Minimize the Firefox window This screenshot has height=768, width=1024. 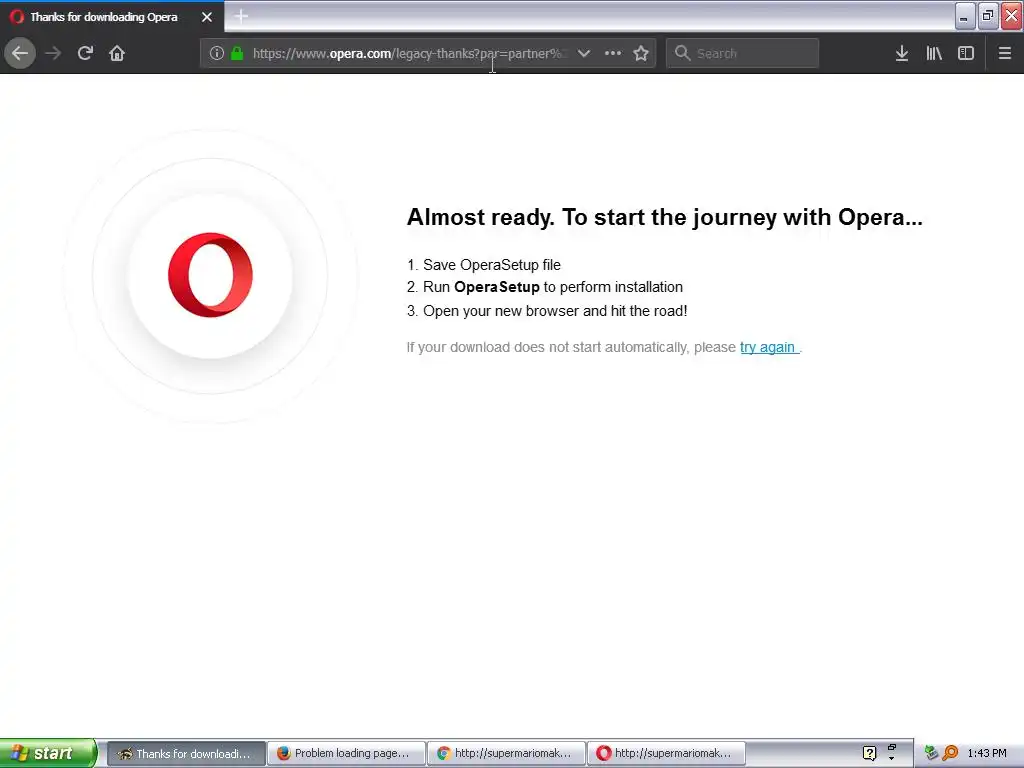[x=965, y=17]
